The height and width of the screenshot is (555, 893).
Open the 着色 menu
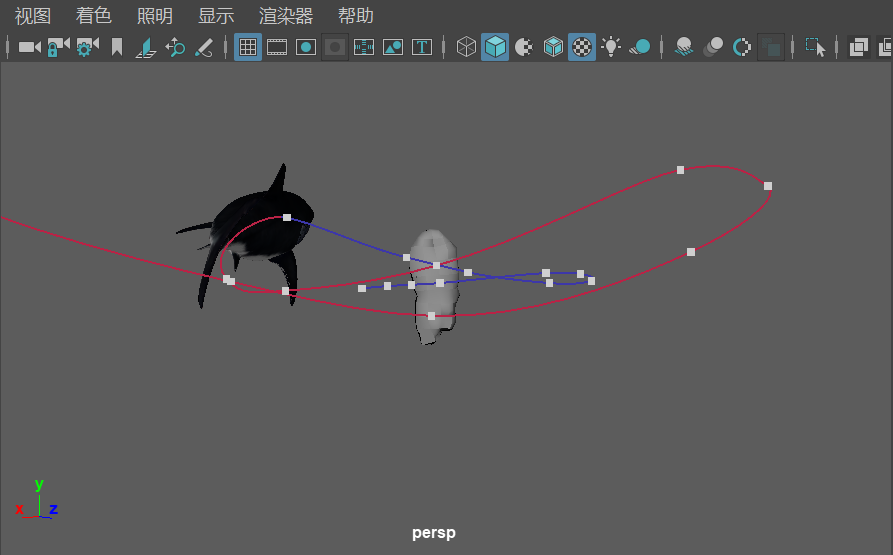click(93, 15)
